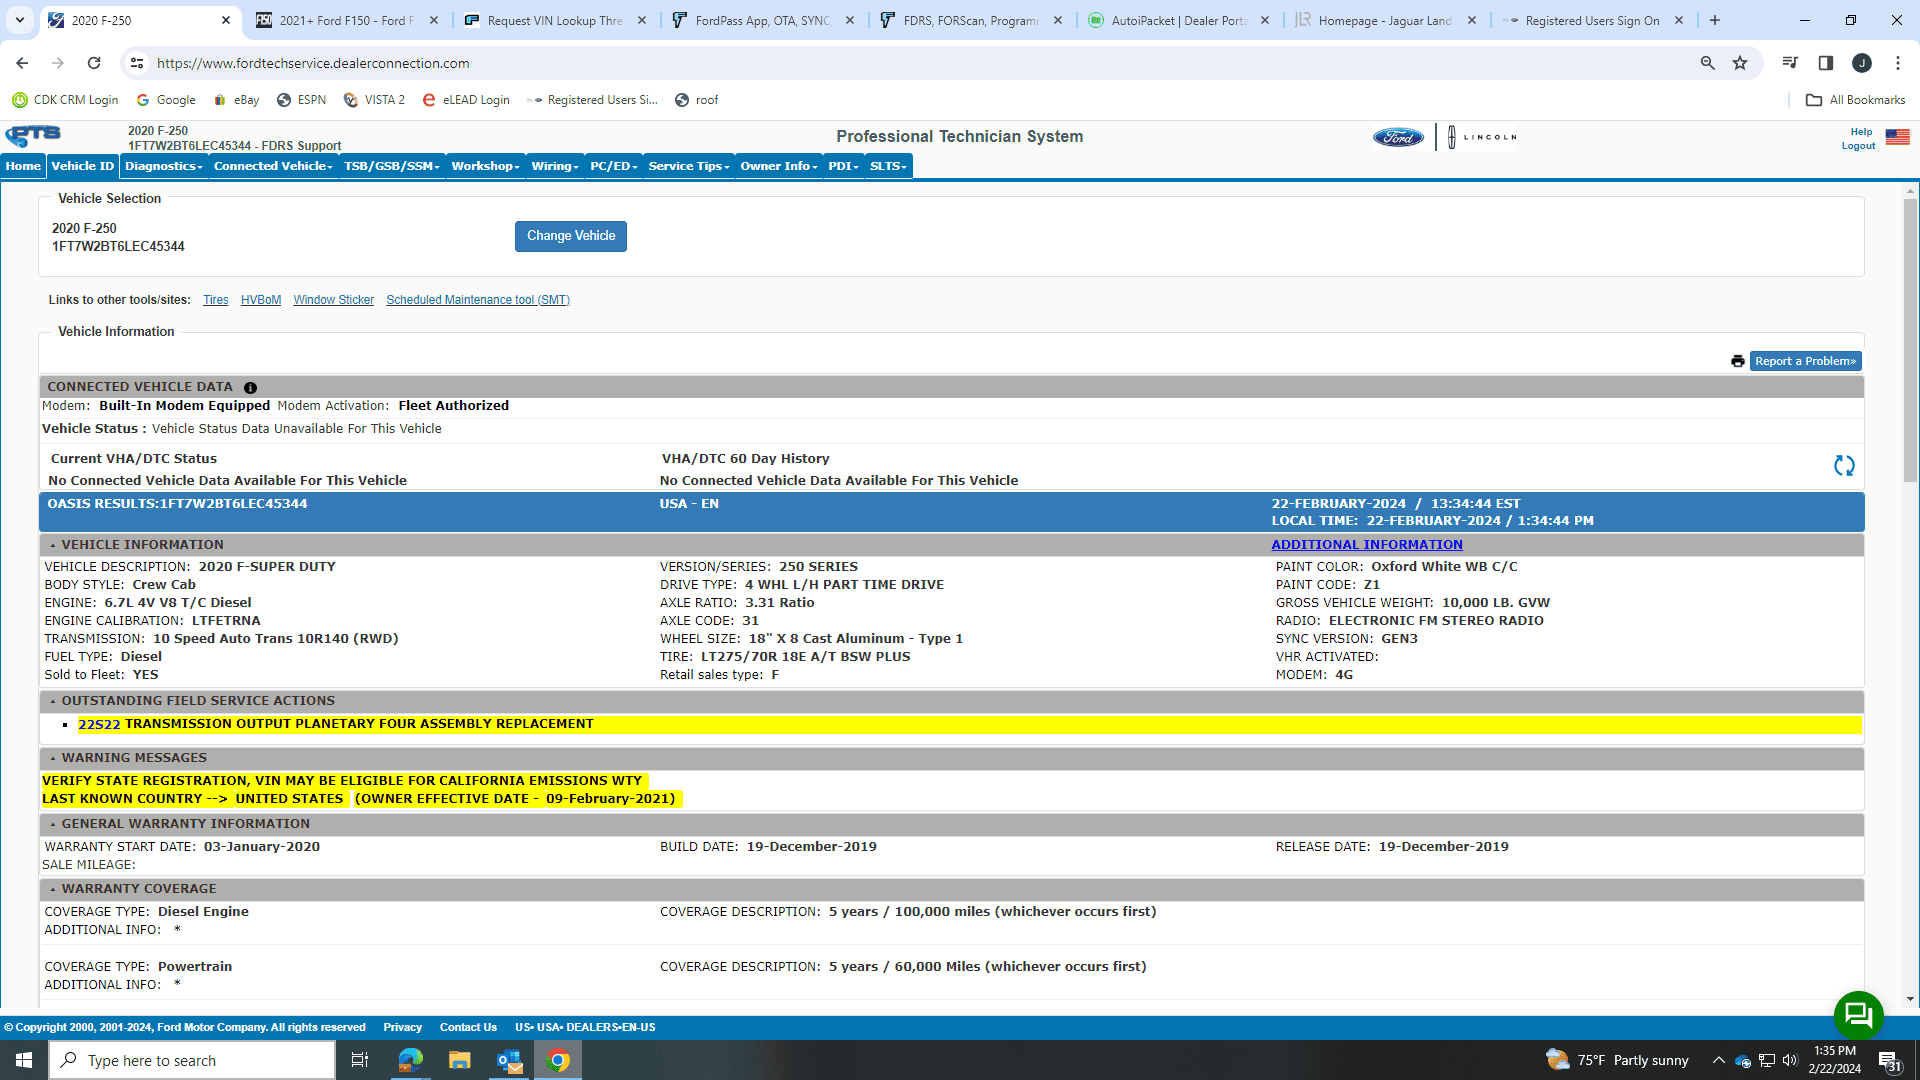Open Windows notification center icon

pyautogui.click(x=1889, y=1060)
